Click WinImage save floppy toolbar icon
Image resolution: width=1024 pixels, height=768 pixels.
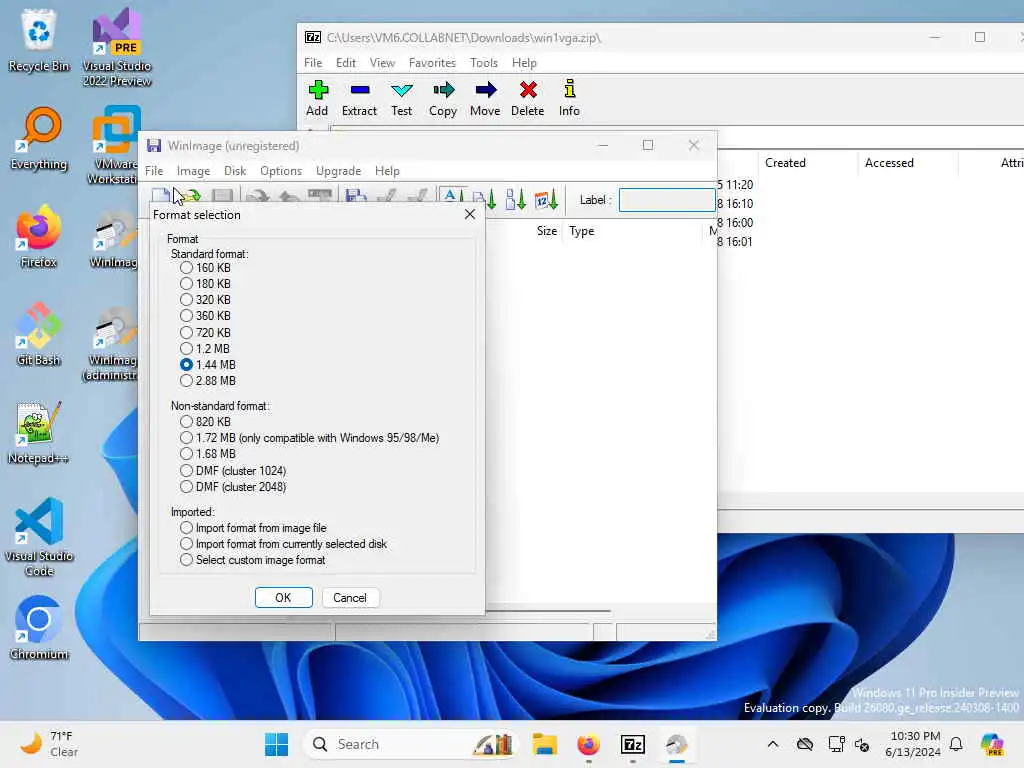click(x=355, y=196)
